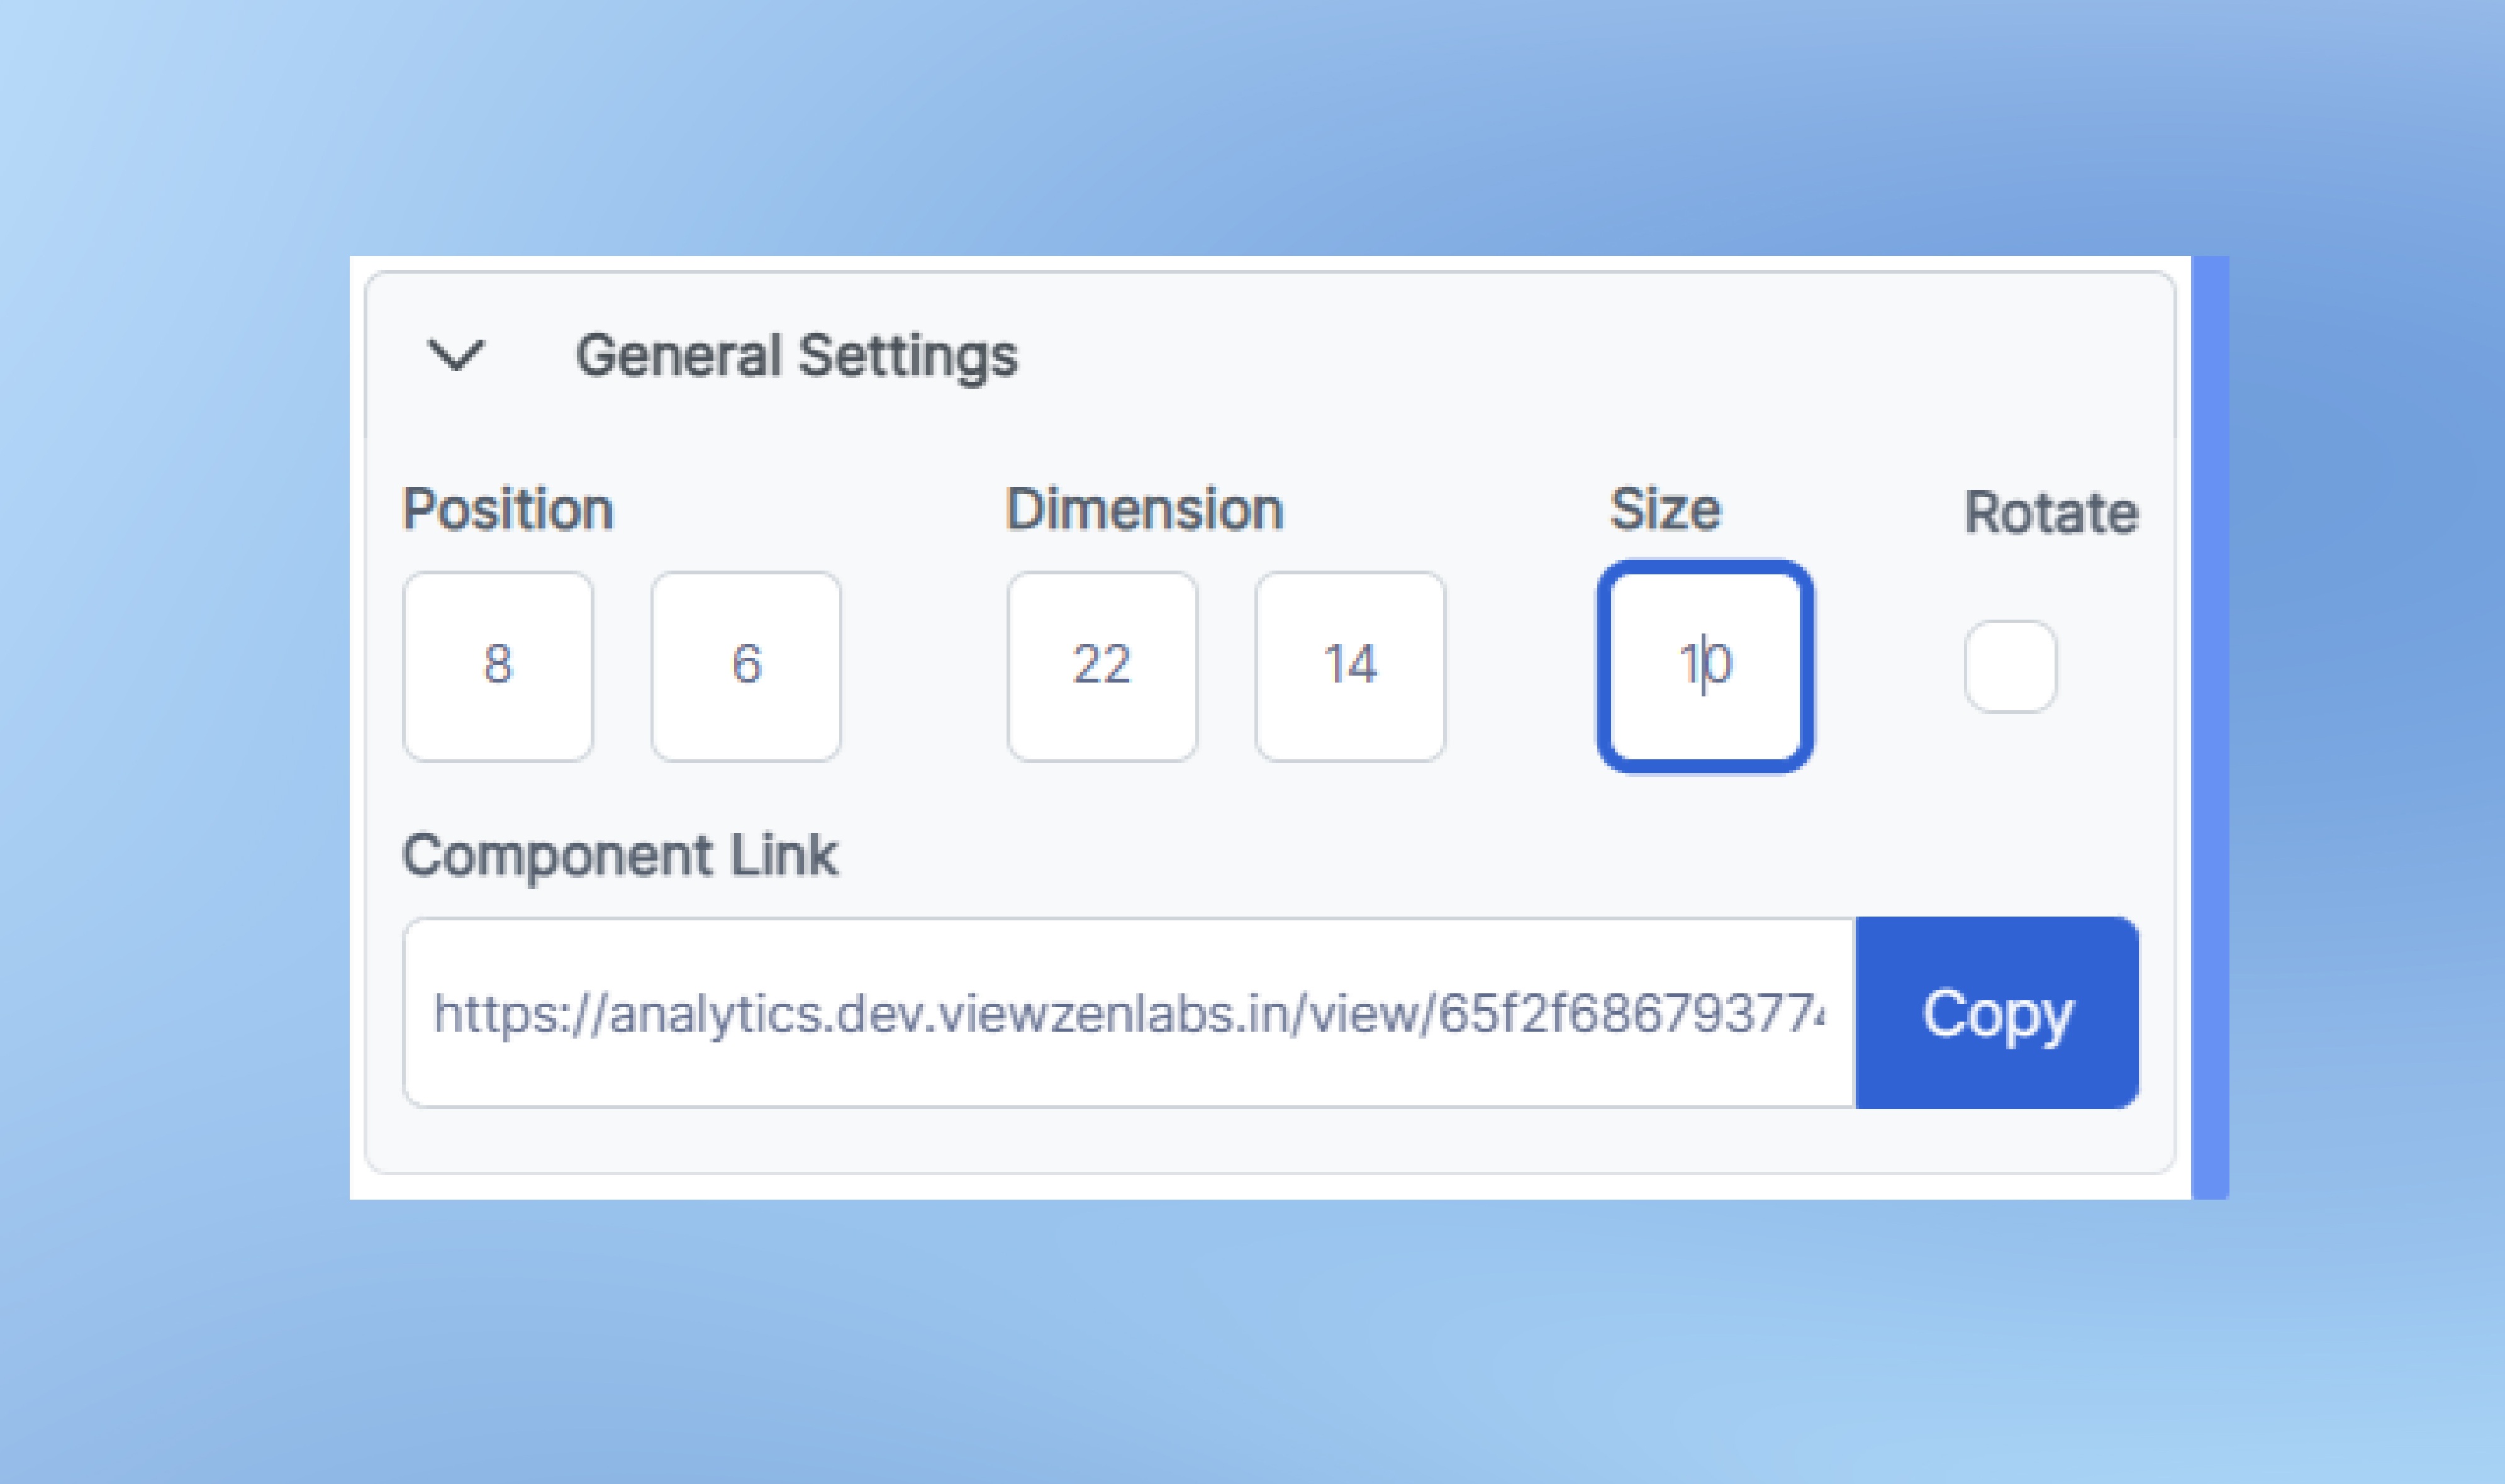Click the Dimension label
This screenshot has height=1484, width=2505.
(x=1144, y=509)
